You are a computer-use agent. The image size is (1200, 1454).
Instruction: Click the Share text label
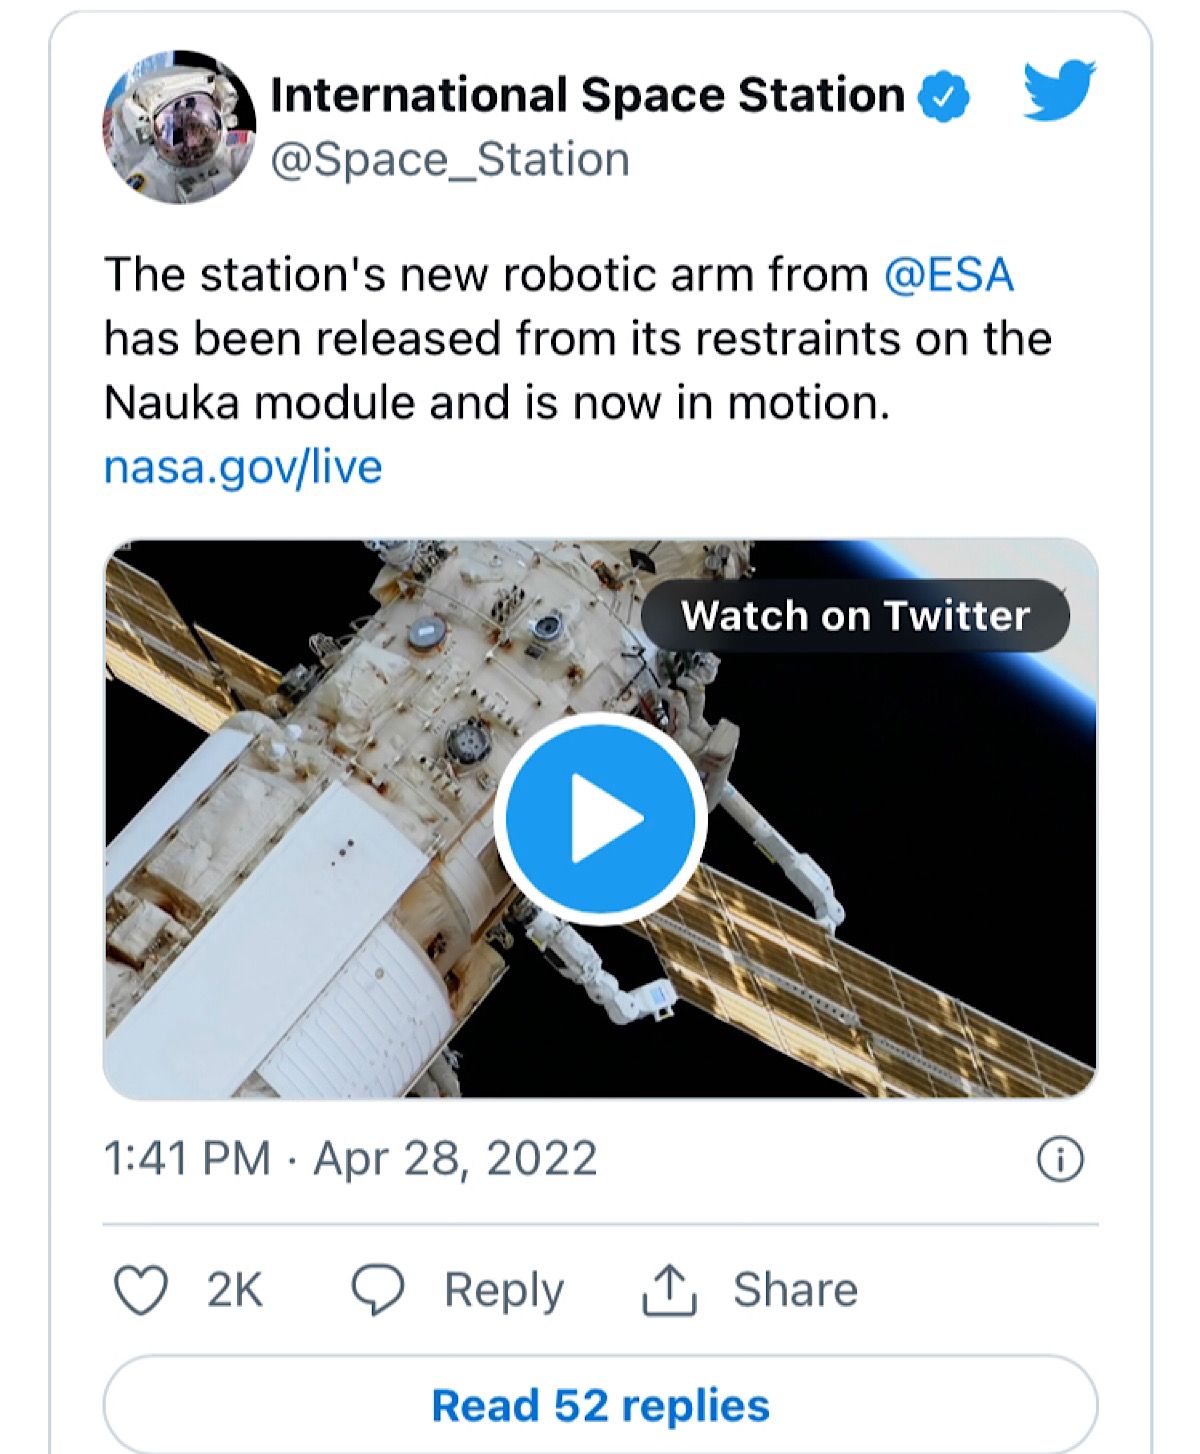(x=795, y=1289)
